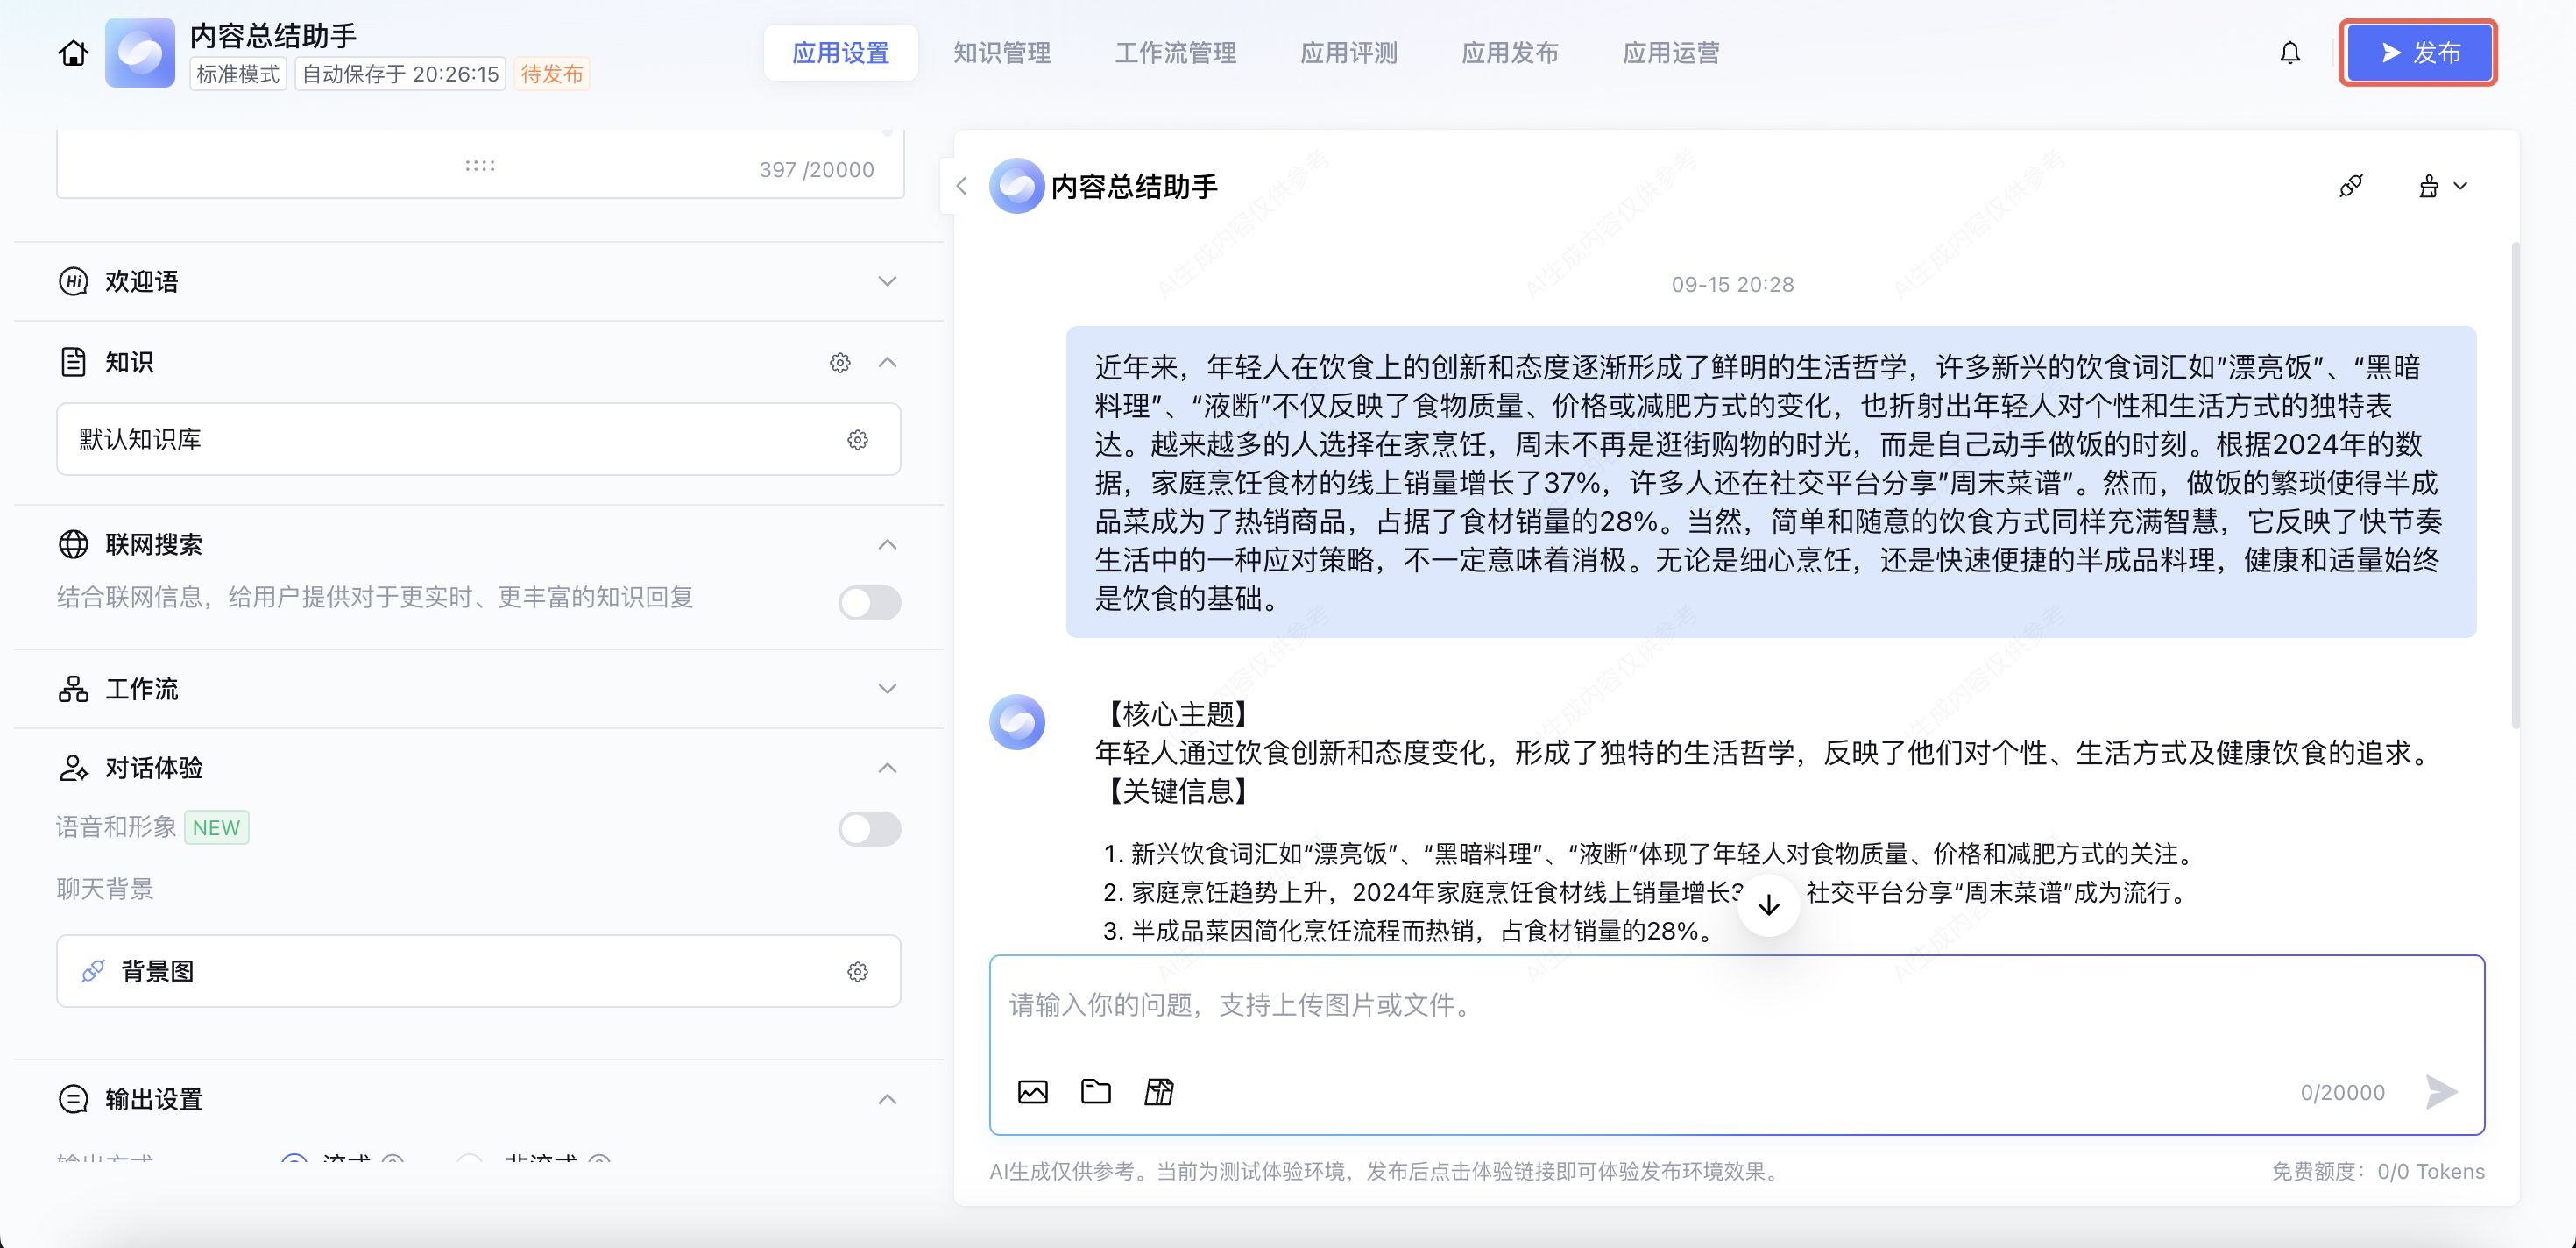Screen dimensions: 2576x1248
Task: Open the 背景图 settings gear
Action: 857,972
